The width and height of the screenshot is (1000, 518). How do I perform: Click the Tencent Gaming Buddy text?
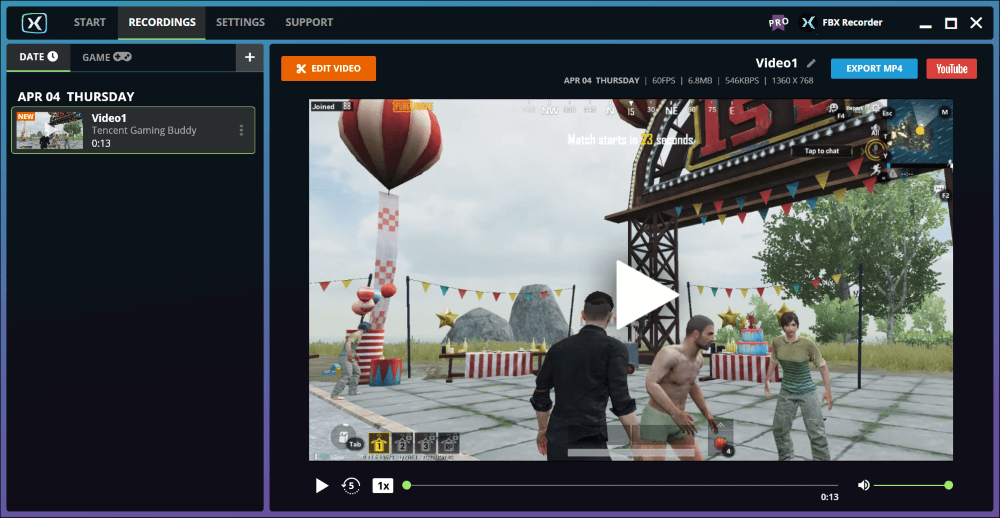(x=144, y=130)
